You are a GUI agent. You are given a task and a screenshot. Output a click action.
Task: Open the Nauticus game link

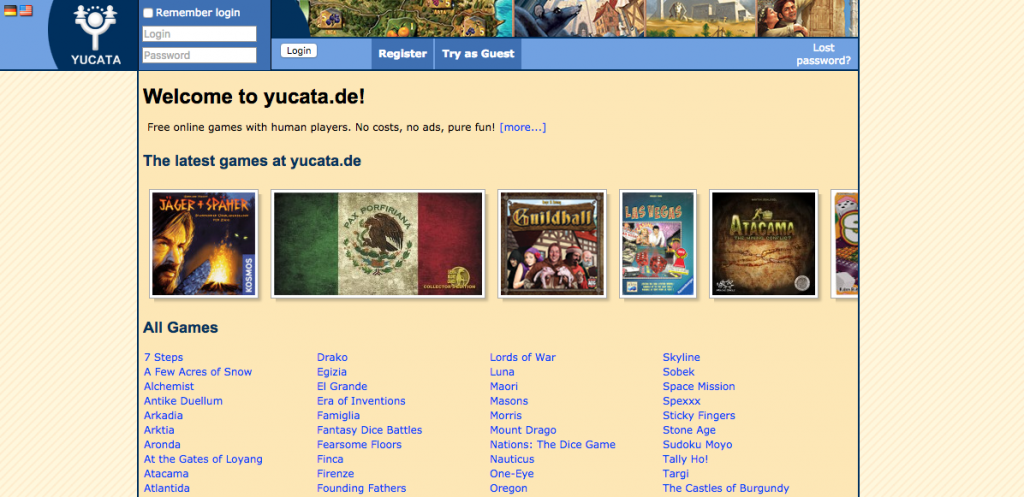512,459
